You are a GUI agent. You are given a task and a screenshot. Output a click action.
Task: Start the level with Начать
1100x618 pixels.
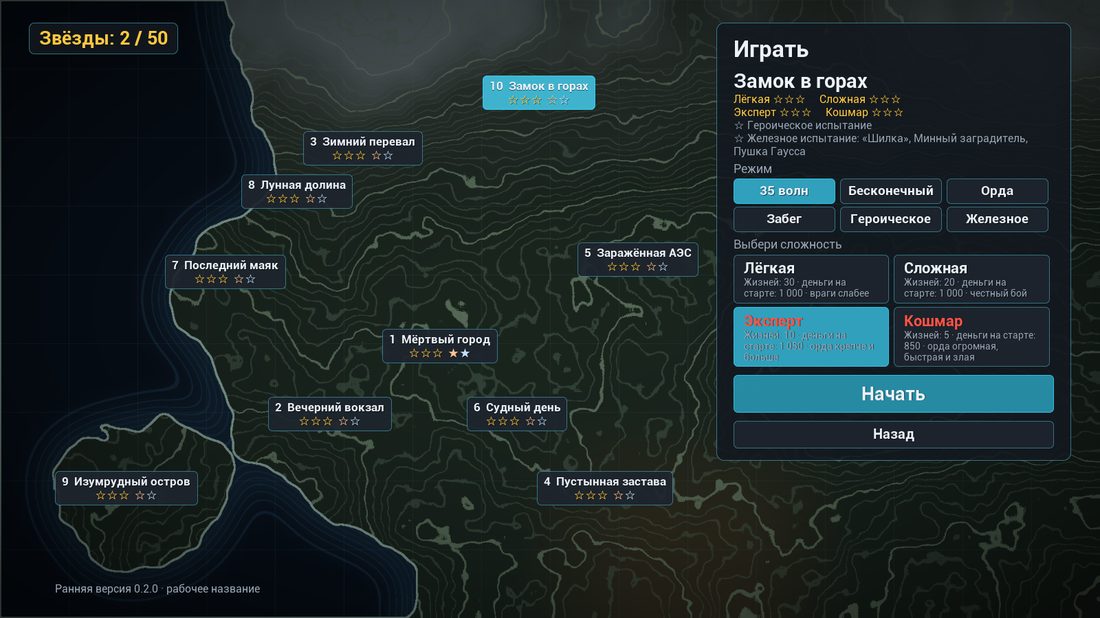coord(894,394)
